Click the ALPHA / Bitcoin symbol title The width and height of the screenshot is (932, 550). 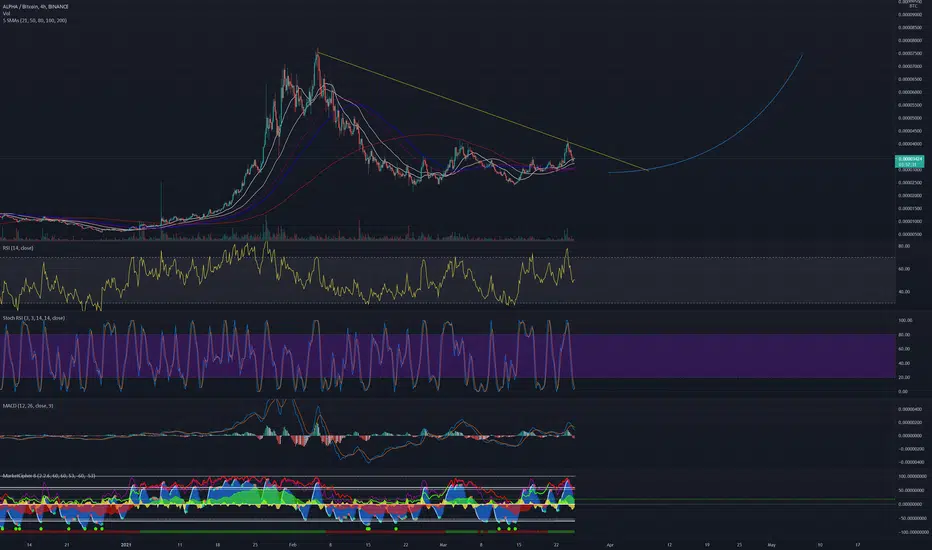36,7
